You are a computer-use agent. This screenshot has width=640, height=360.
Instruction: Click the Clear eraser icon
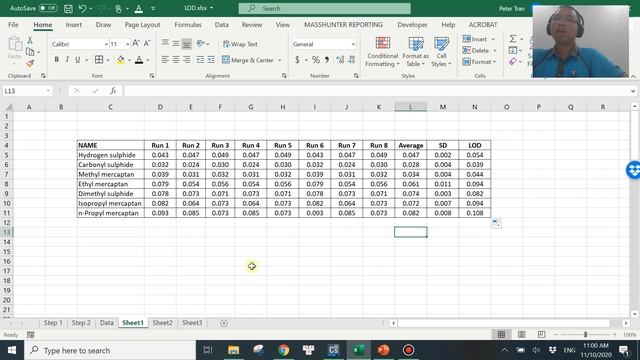pos(513,62)
